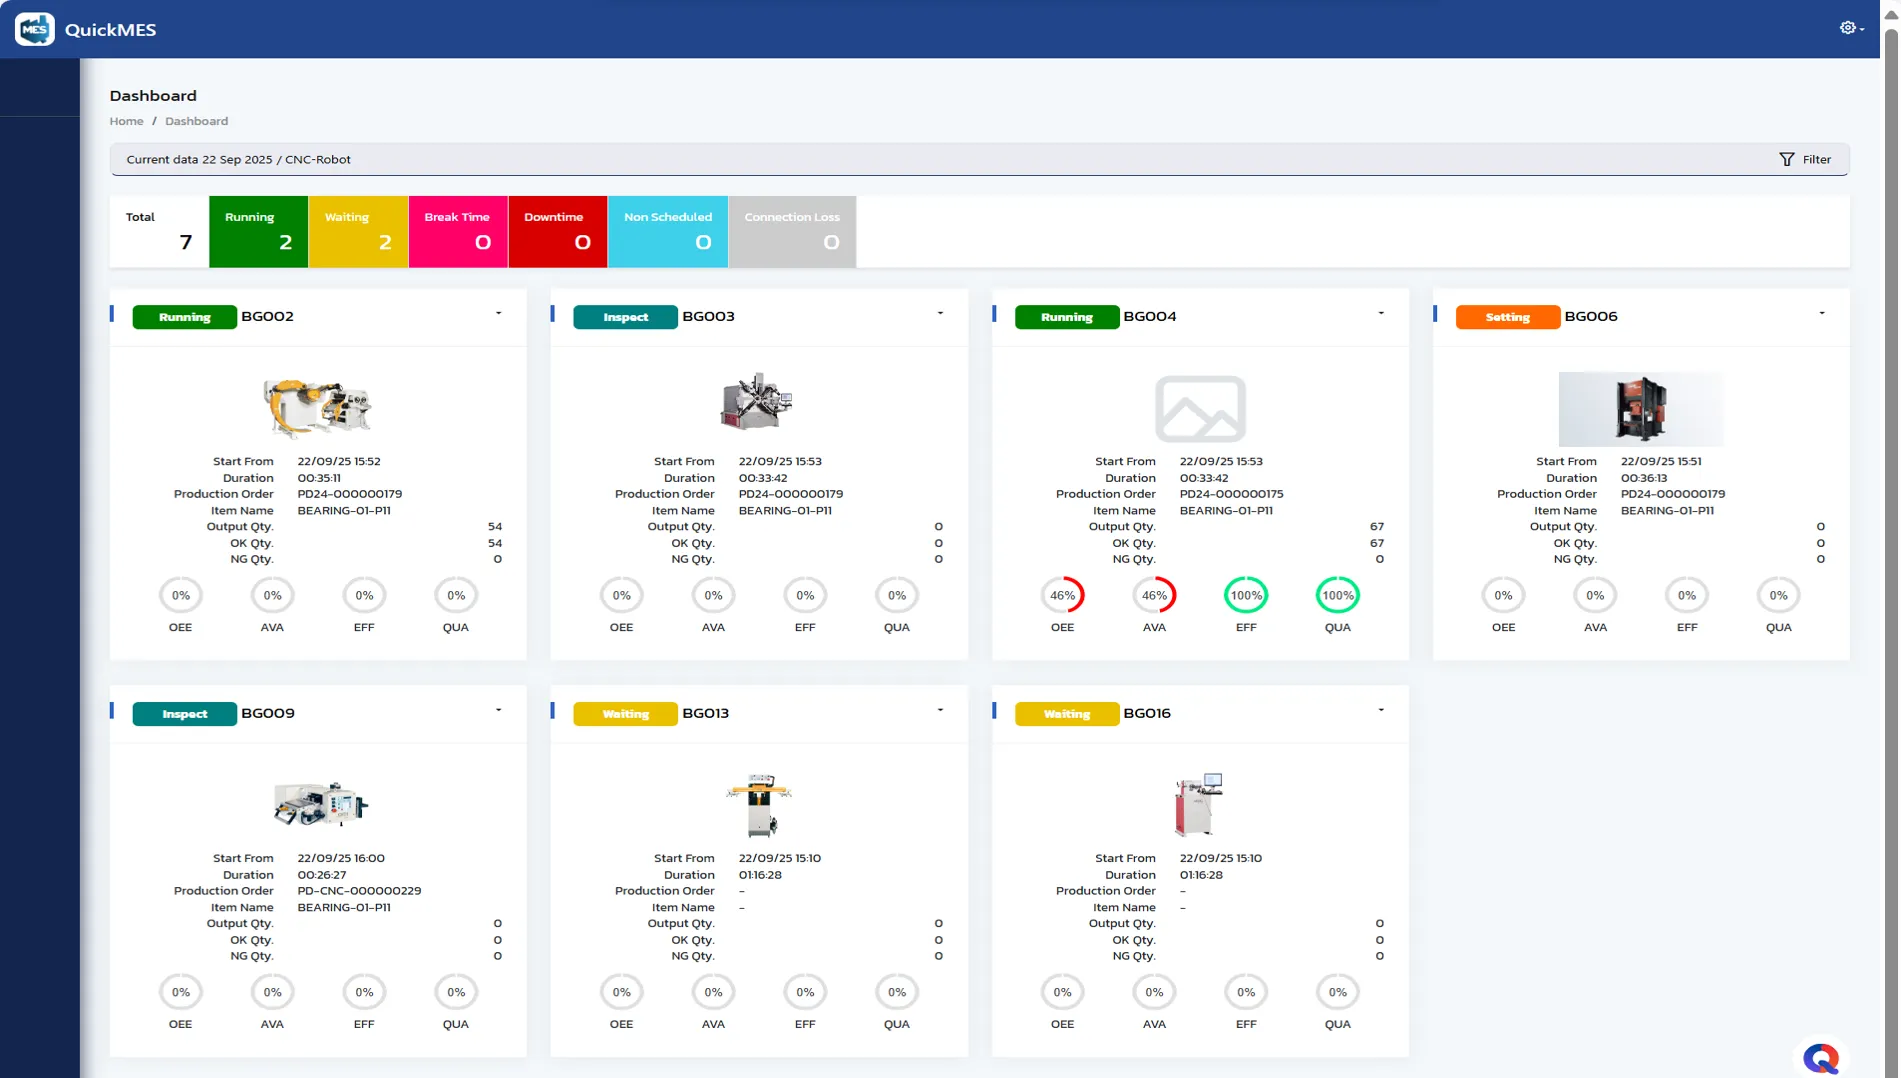Click the BG002 machine image

click(317, 408)
